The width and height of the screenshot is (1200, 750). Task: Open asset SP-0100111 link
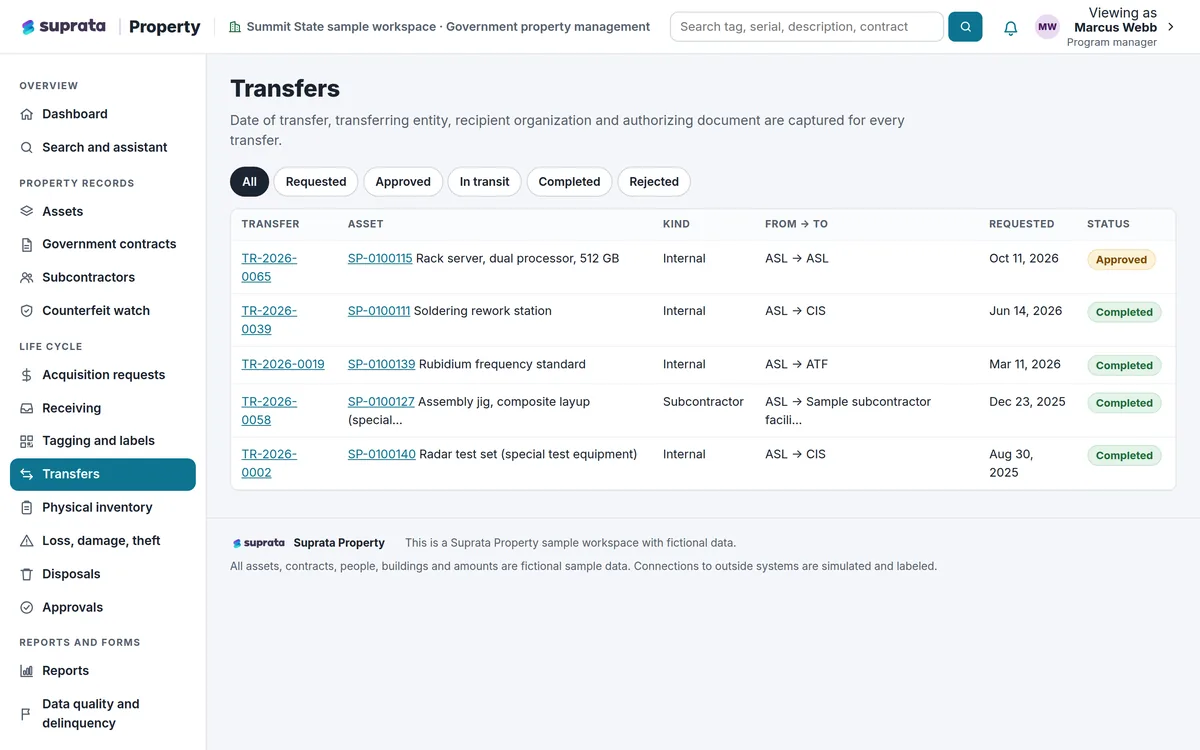(x=379, y=311)
